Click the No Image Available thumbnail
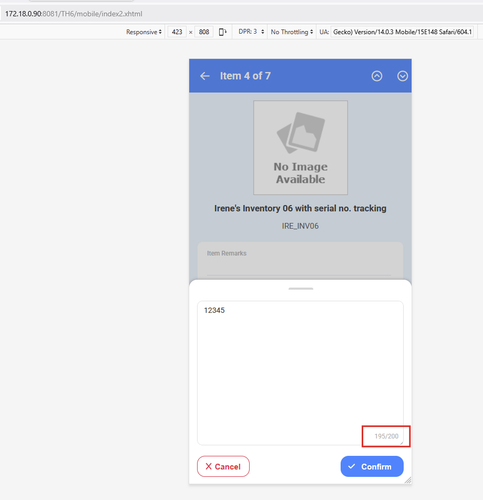The image size is (483, 500). point(300,147)
